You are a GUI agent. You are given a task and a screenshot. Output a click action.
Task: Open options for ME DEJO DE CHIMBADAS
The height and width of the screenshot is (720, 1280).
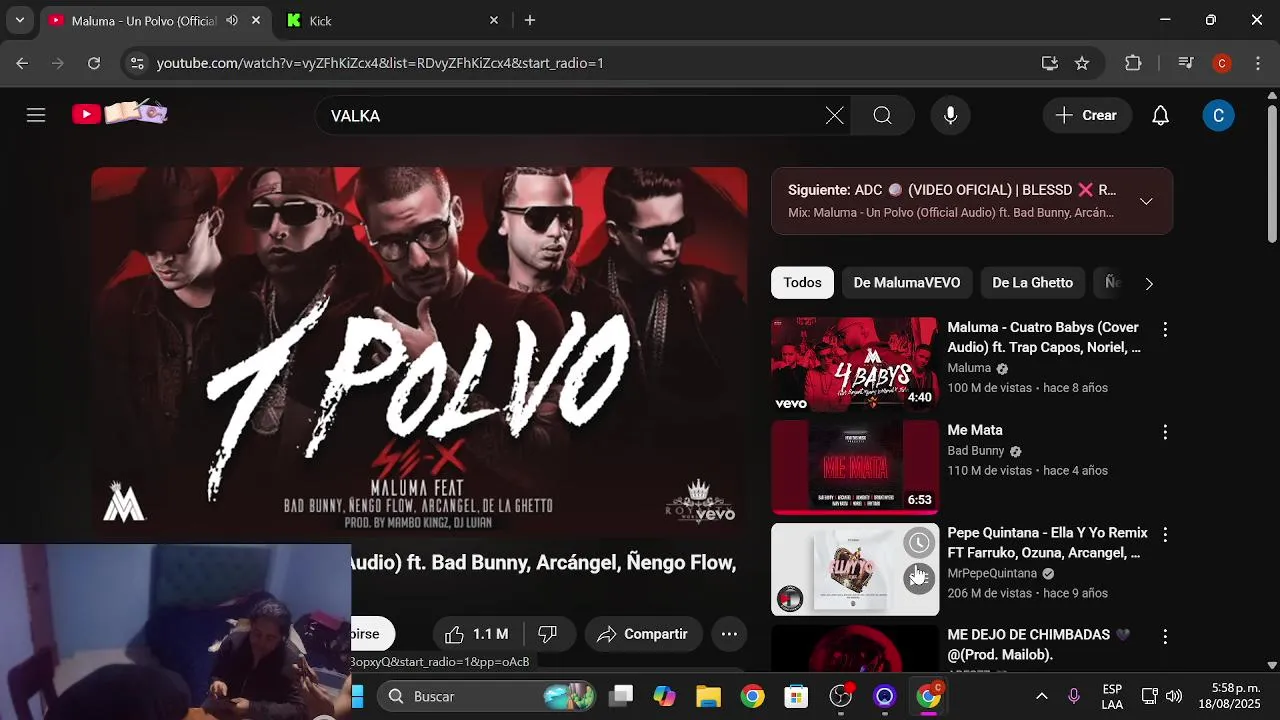[1164, 637]
